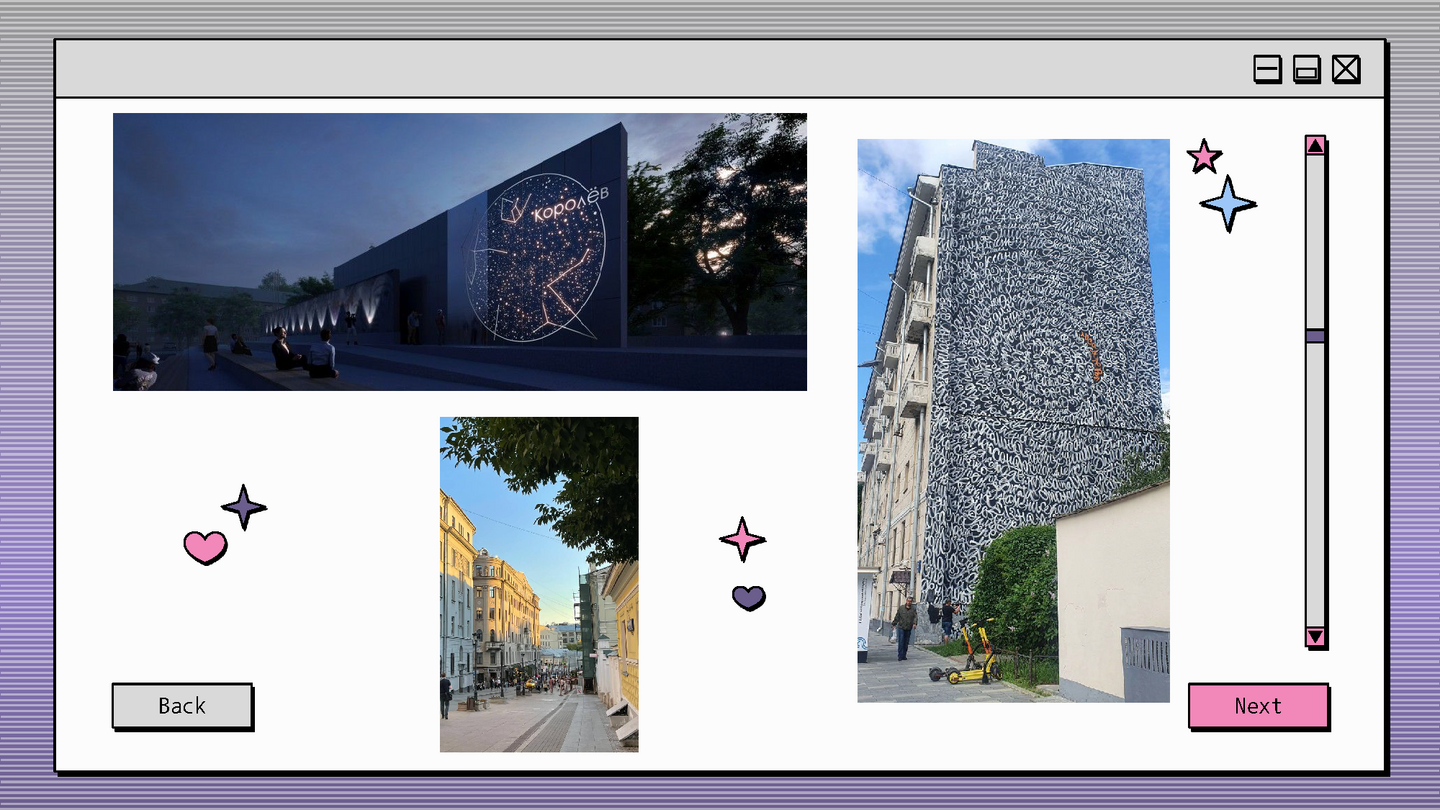Click the purple heart sticker
This screenshot has width=1440, height=810.
pos(749,598)
